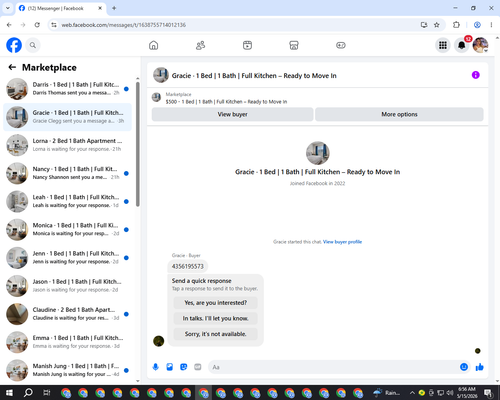Open the account profile picture menu
This screenshot has height=400, width=500.
pos(480,45)
